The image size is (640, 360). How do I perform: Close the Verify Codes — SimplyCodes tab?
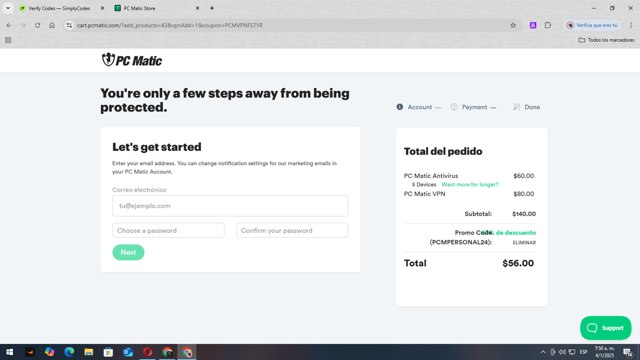click(x=102, y=8)
